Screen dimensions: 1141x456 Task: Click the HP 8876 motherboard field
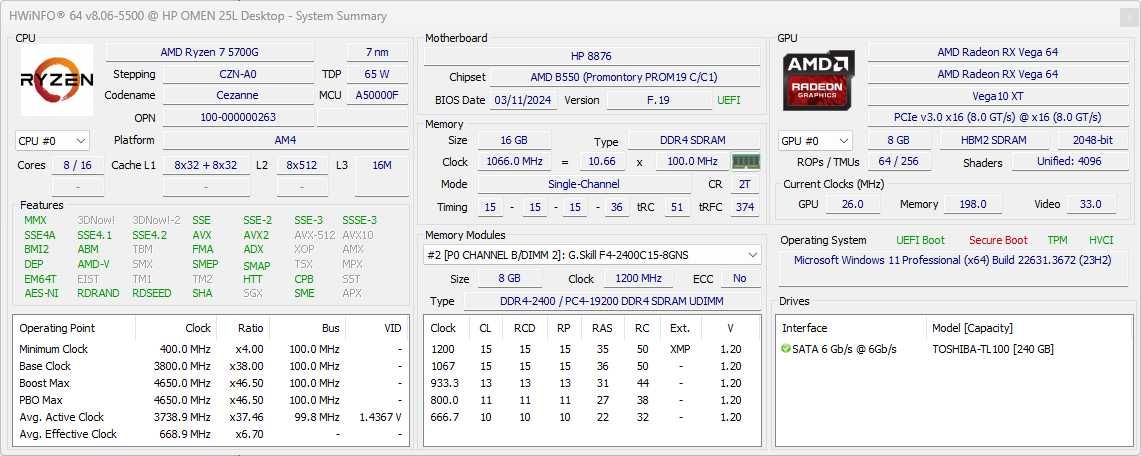(x=592, y=56)
